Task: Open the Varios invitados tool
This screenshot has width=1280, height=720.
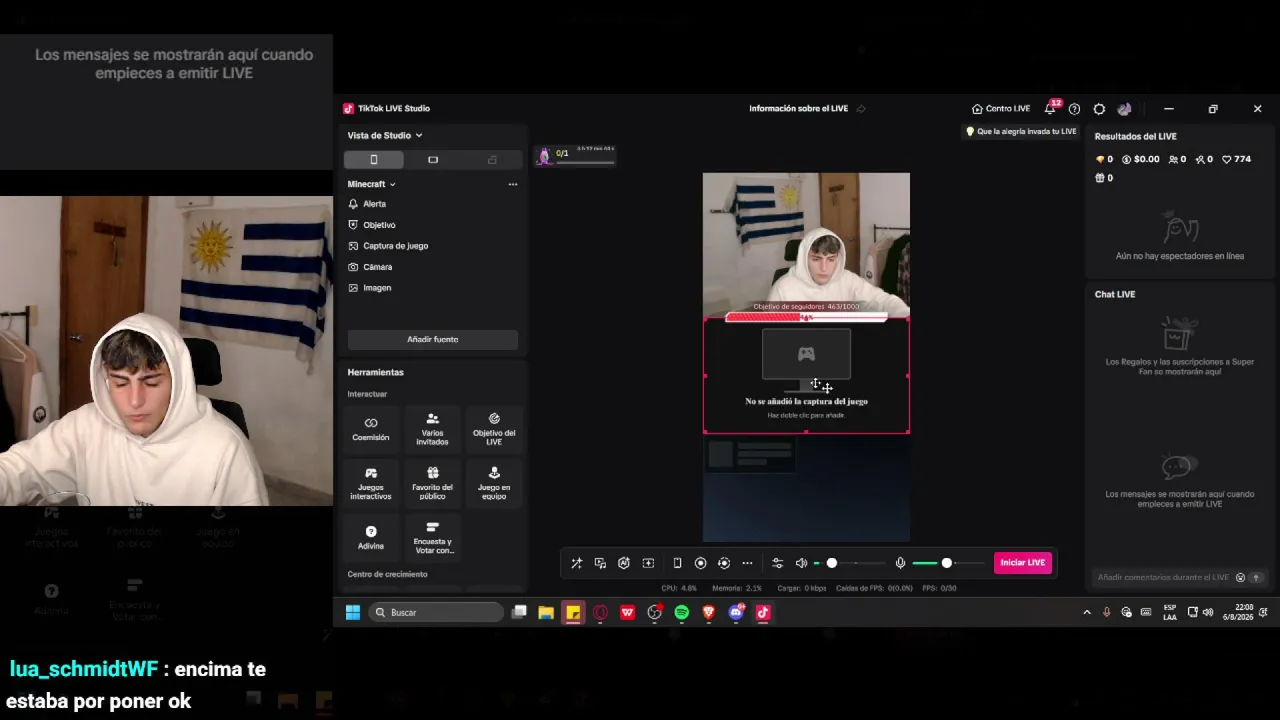Action: (x=432, y=428)
